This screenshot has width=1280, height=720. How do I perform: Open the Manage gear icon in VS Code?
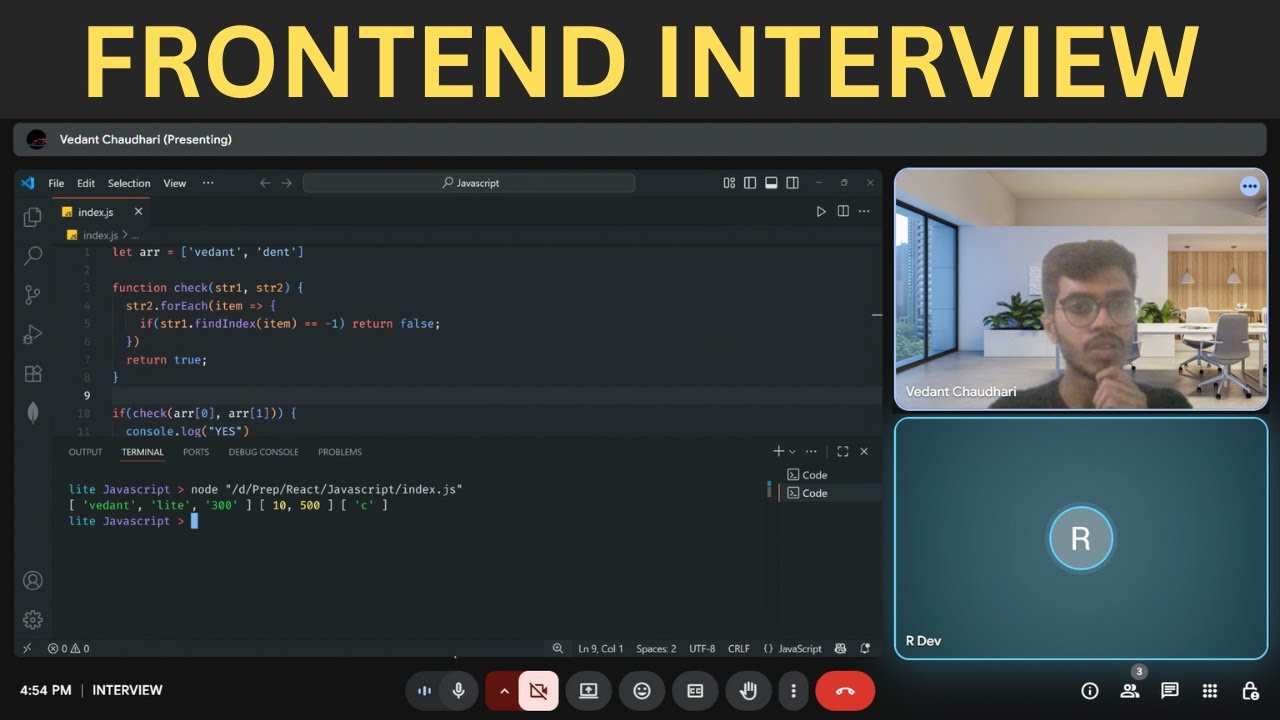(32, 619)
